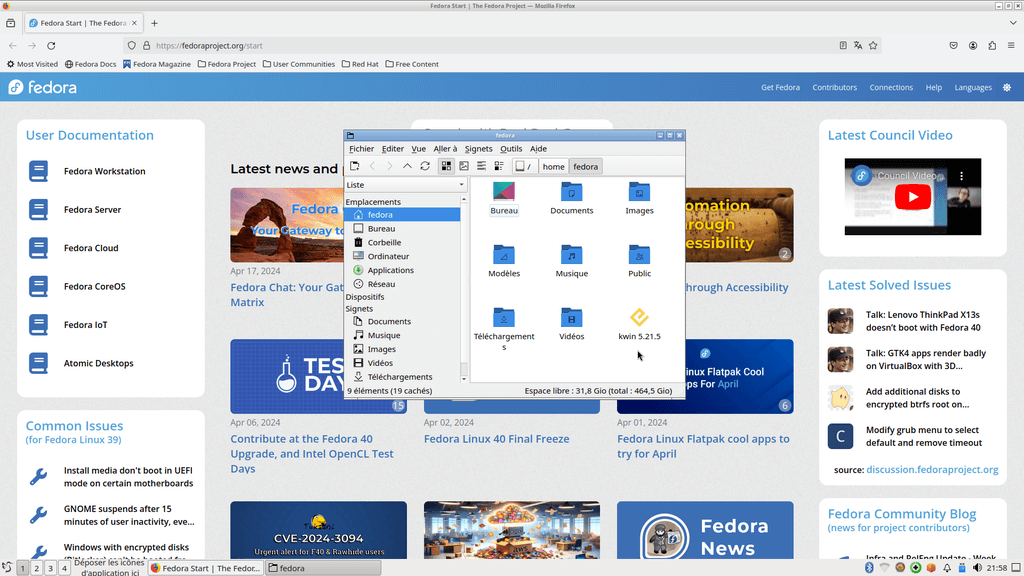
Task: Select the Téléchargements bookmark in the sidebar
Action: [x=402, y=377]
